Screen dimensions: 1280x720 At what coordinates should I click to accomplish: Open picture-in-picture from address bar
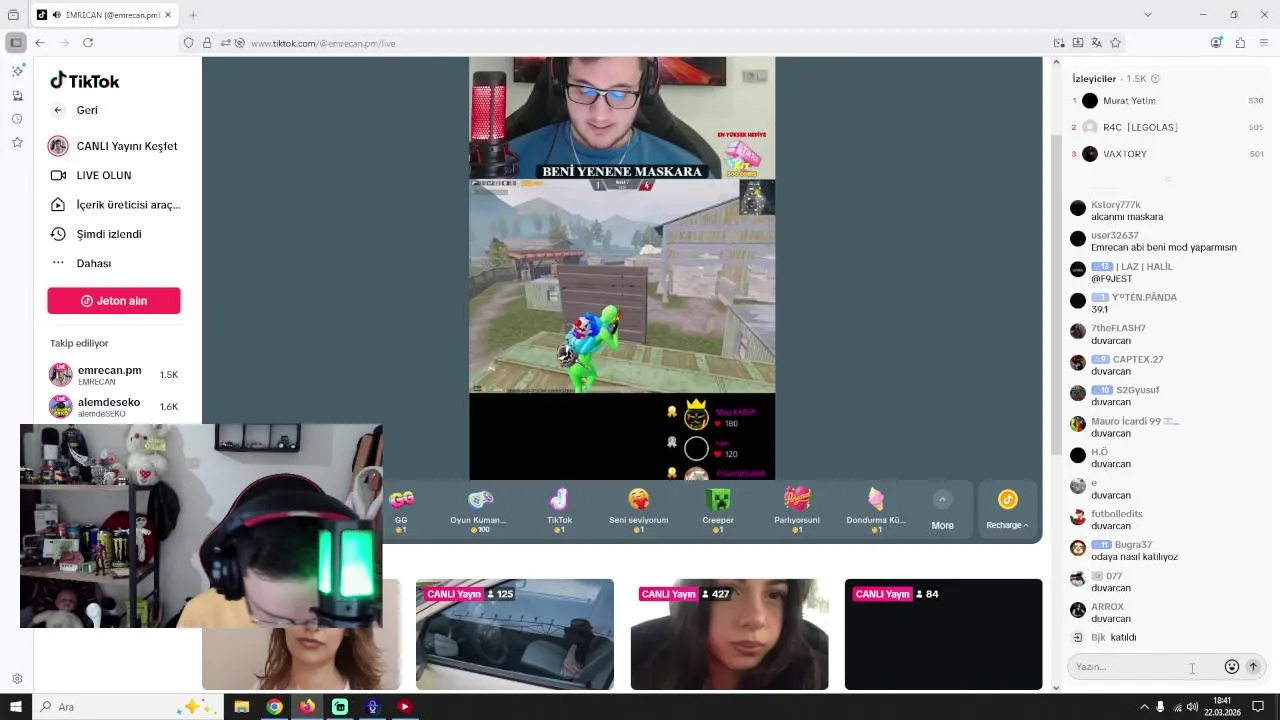point(1059,43)
